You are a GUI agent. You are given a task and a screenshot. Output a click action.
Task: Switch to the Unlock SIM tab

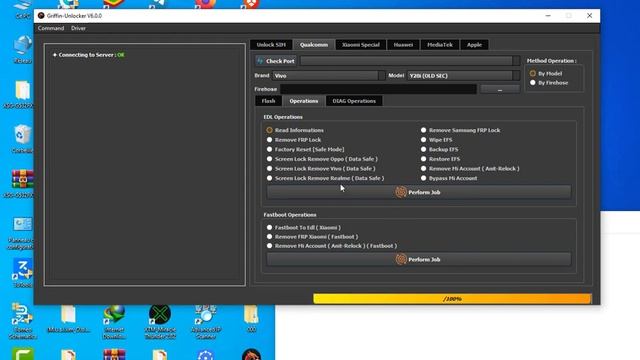pyautogui.click(x=271, y=44)
